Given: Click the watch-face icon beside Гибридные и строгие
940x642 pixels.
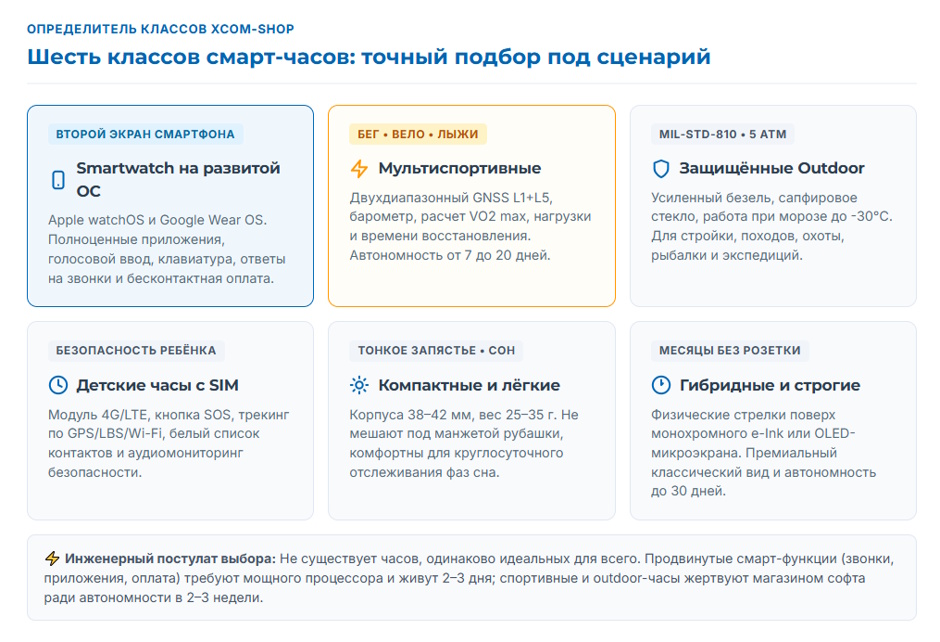Looking at the screenshot, I should click(x=661, y=385).
